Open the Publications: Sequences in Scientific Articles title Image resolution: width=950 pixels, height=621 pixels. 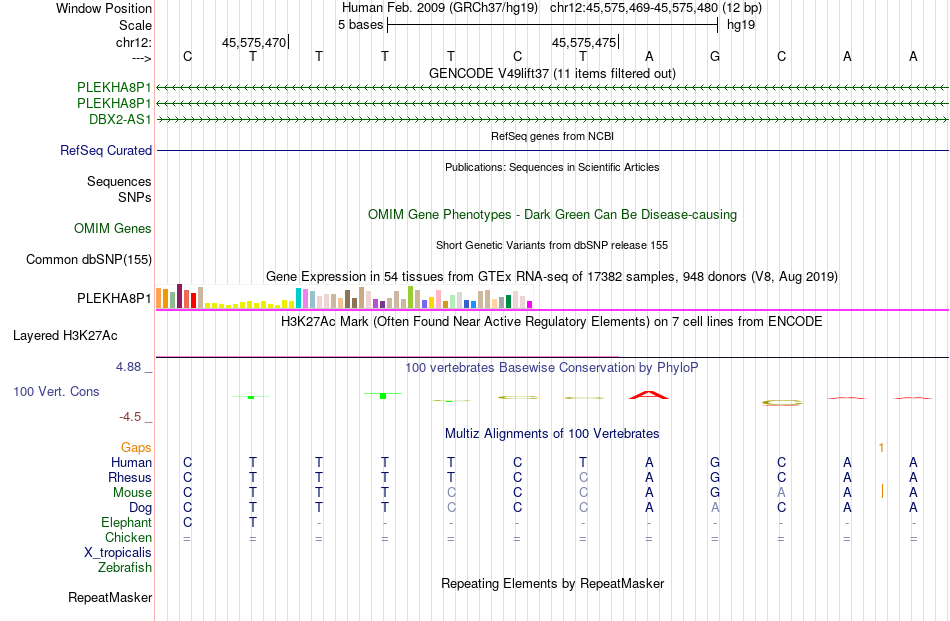[552, 167]
